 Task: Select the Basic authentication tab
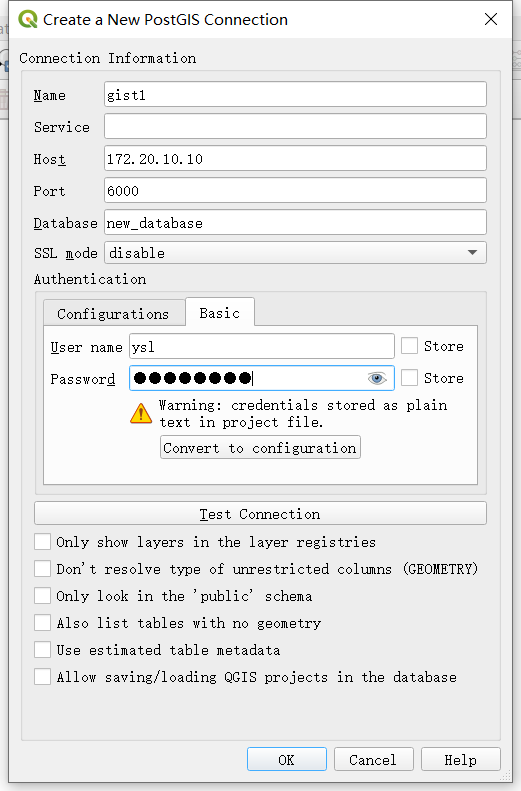click(x=220, y=313)
